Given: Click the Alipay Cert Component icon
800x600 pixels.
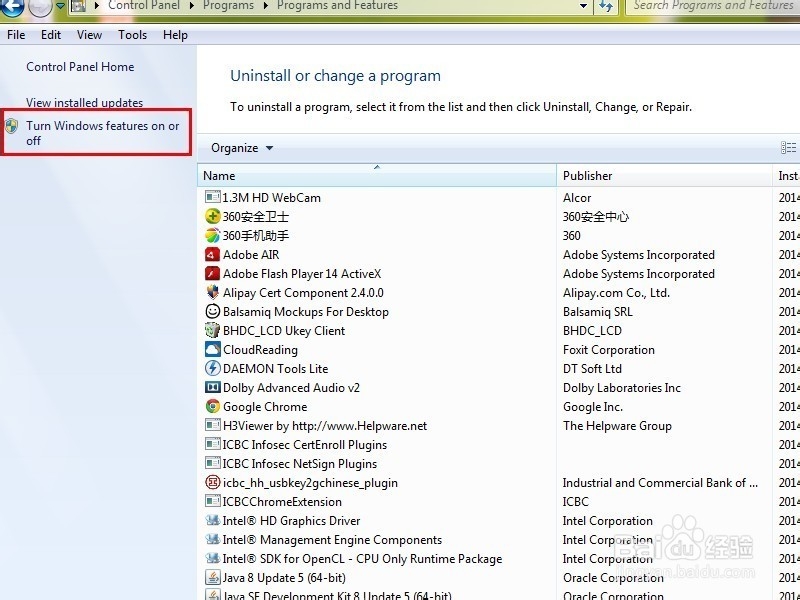Looking at the screenshot, I should tap(212, 292).
